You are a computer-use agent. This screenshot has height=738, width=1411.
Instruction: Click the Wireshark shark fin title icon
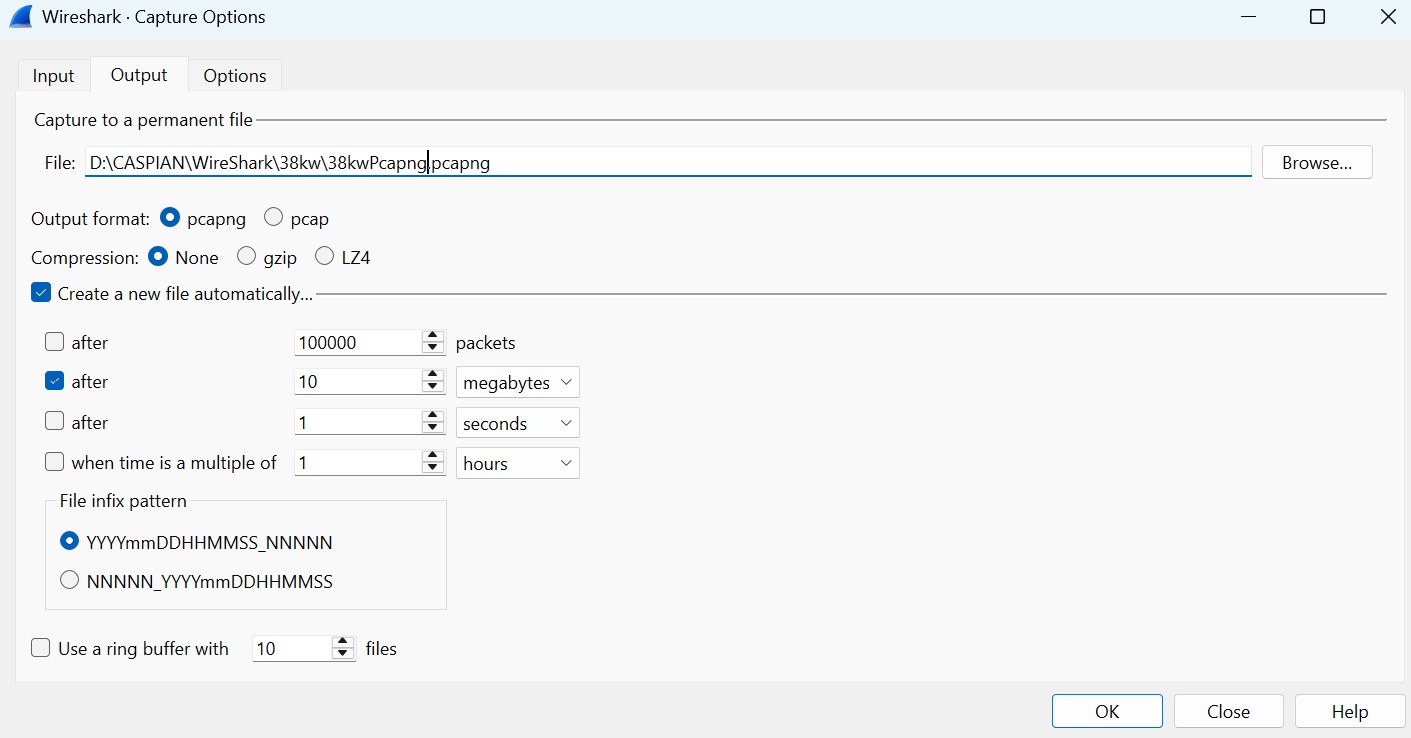(x=20, y=17)
